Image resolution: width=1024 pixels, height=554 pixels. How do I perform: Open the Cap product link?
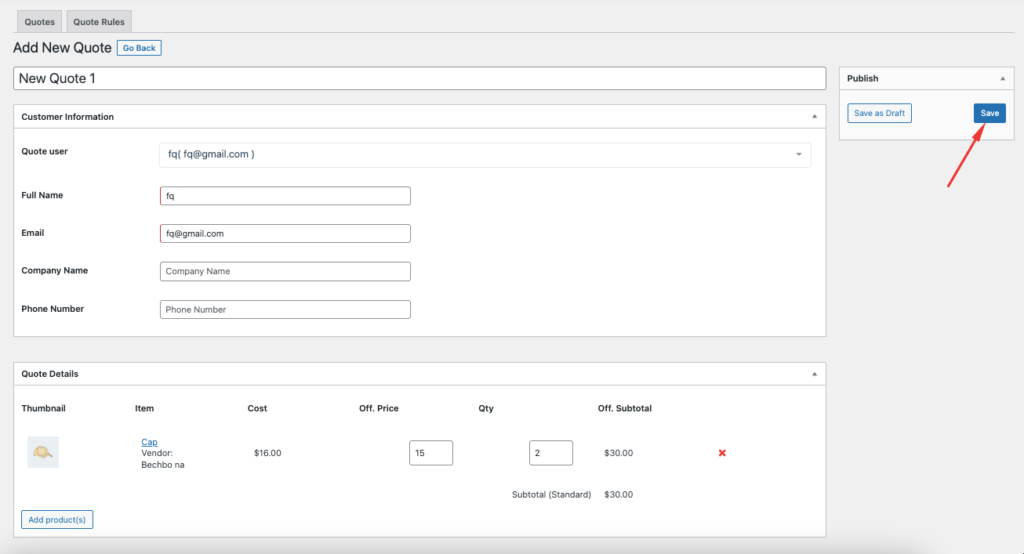(x=149, y=442)
